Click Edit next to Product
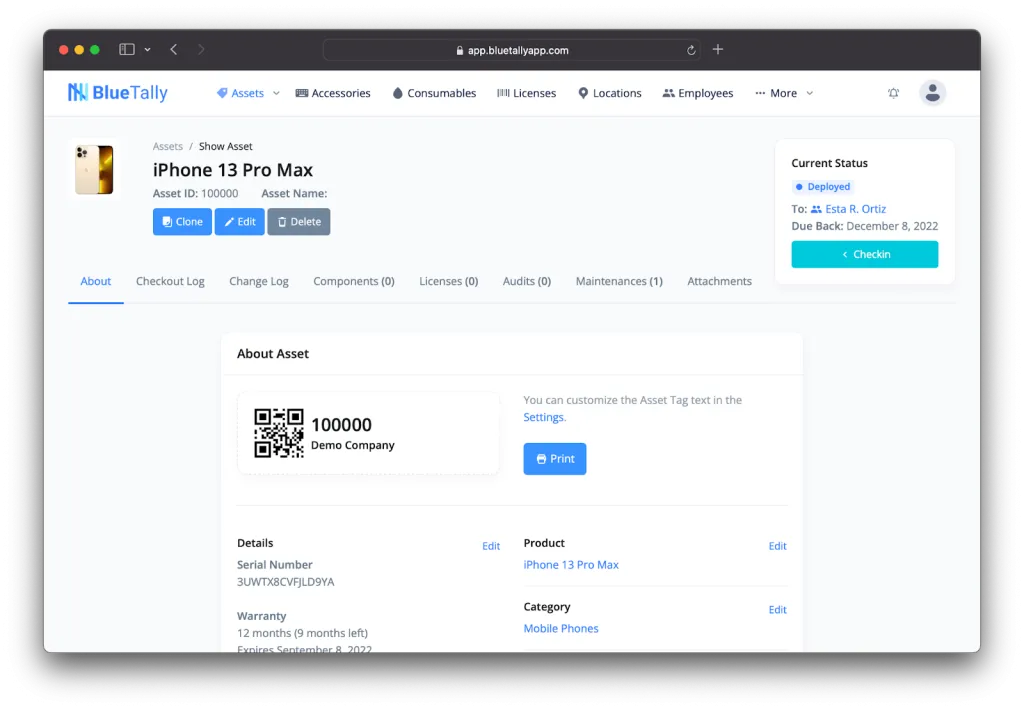The height and width of the screenshot is (710, 1024). [x=777, y=546]
